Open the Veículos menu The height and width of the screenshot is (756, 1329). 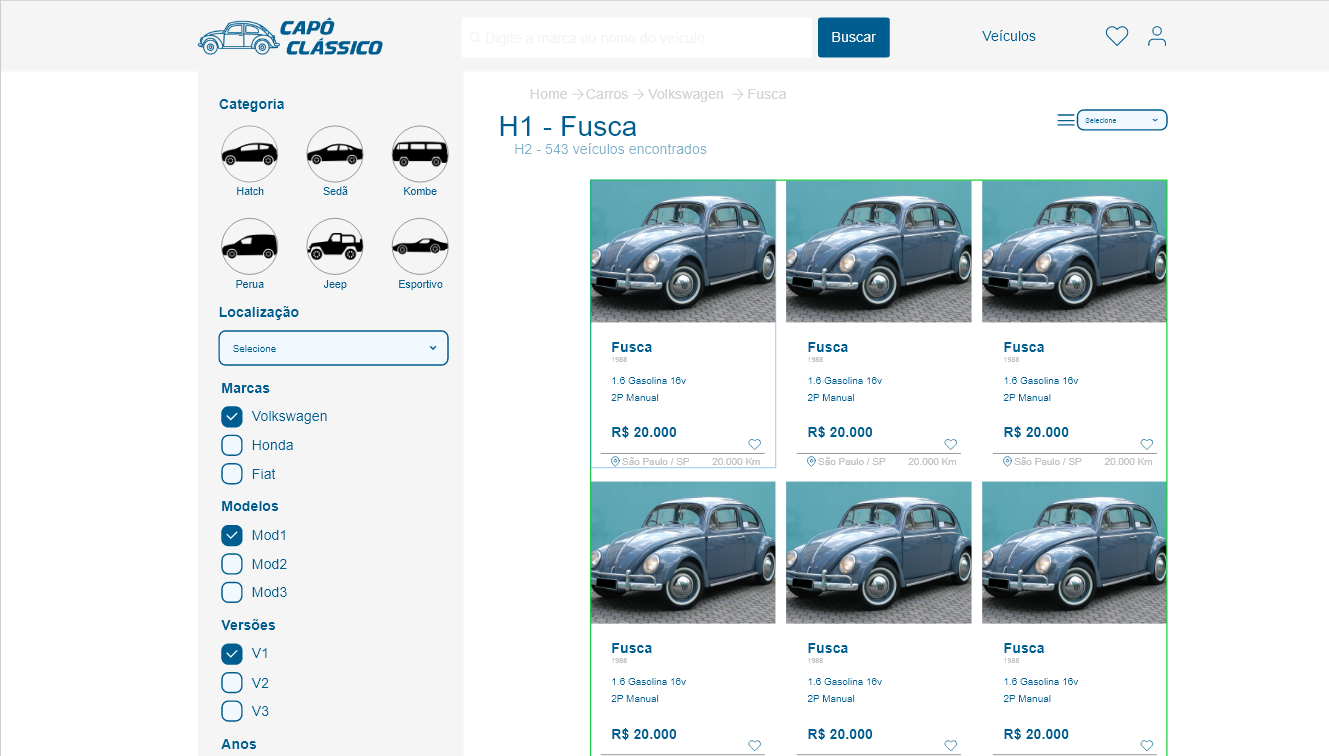(1008, 35)
